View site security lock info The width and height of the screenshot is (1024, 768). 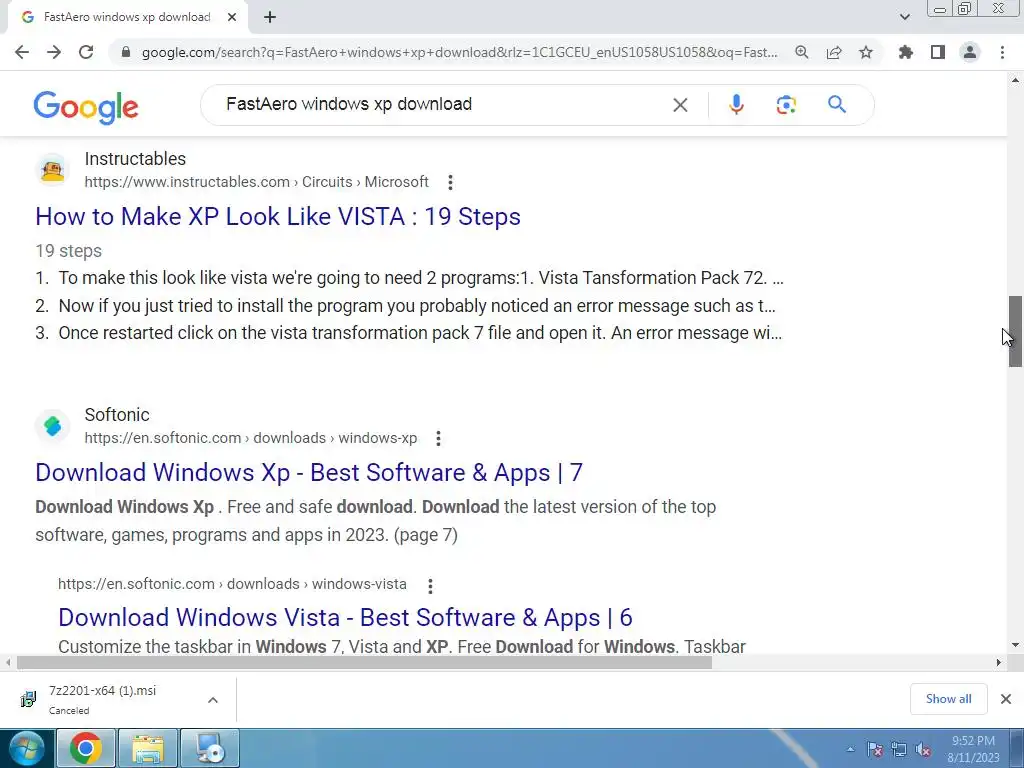pos(126,52)
